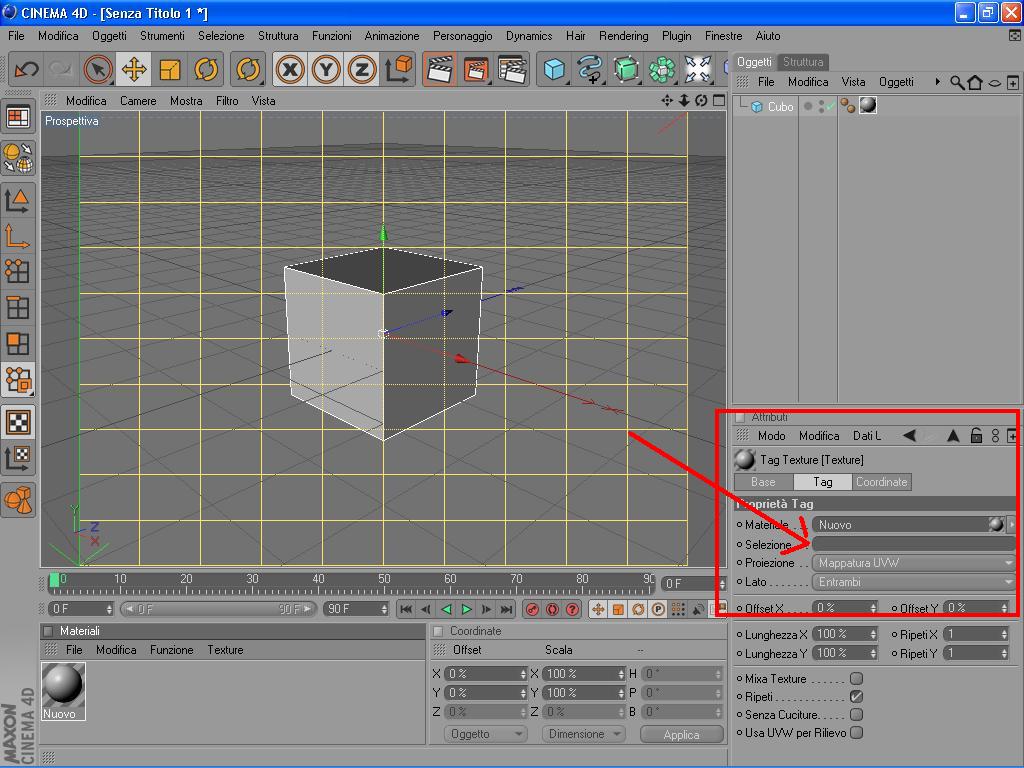
Task: Adjust Ripeti X stepper arrows
Action: [1004, 634]
